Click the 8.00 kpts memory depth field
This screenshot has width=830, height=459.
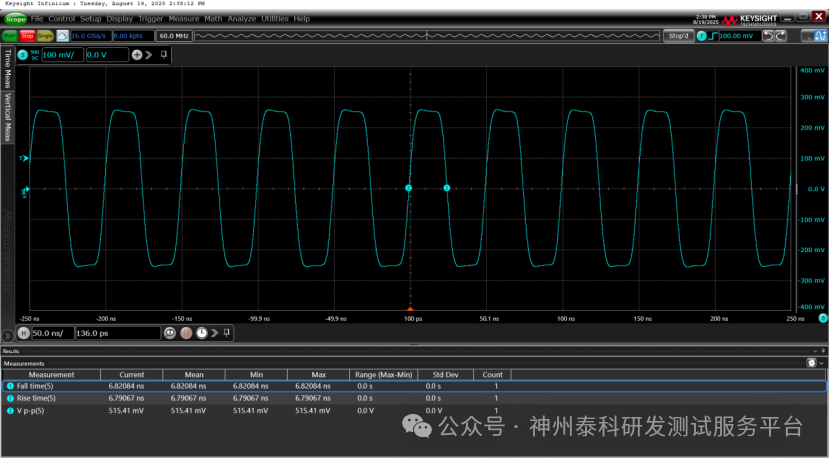(x=133, y=35)
